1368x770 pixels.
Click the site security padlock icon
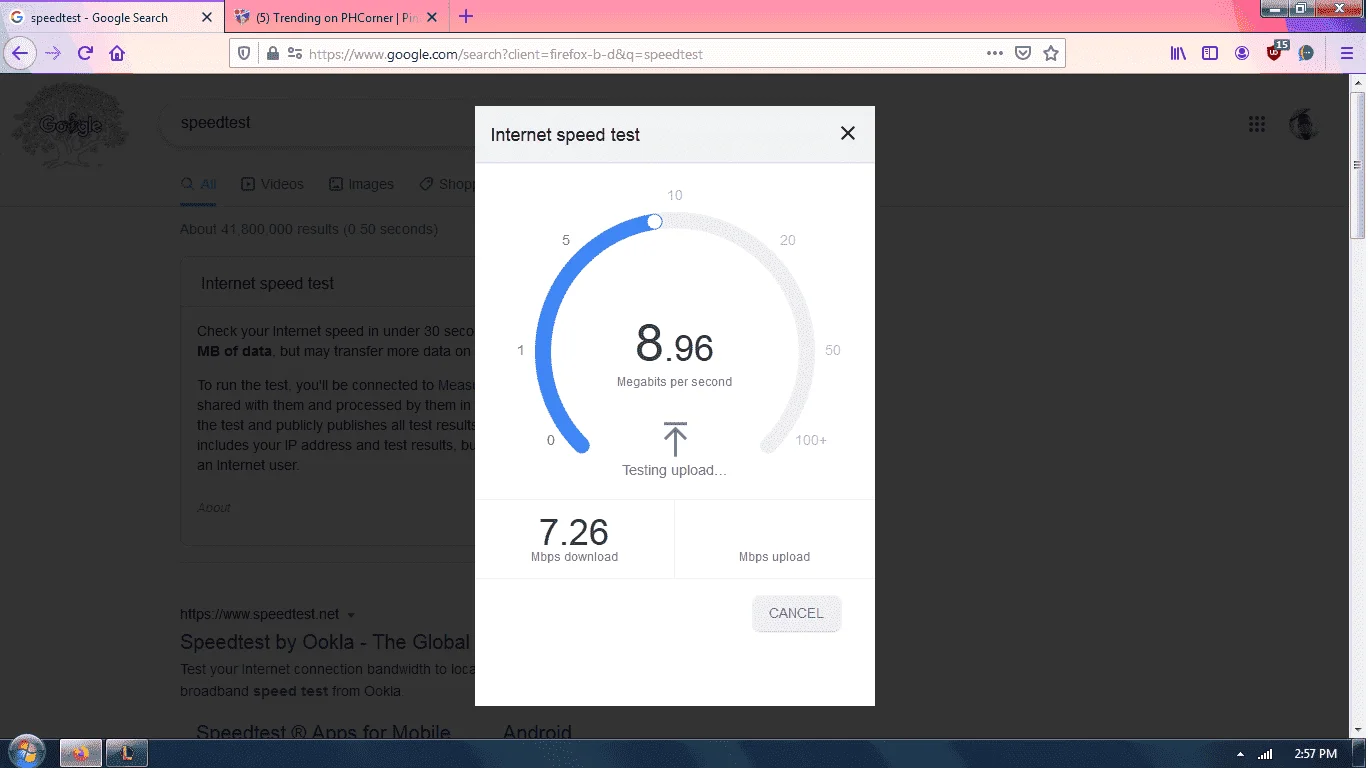point(272,54)
